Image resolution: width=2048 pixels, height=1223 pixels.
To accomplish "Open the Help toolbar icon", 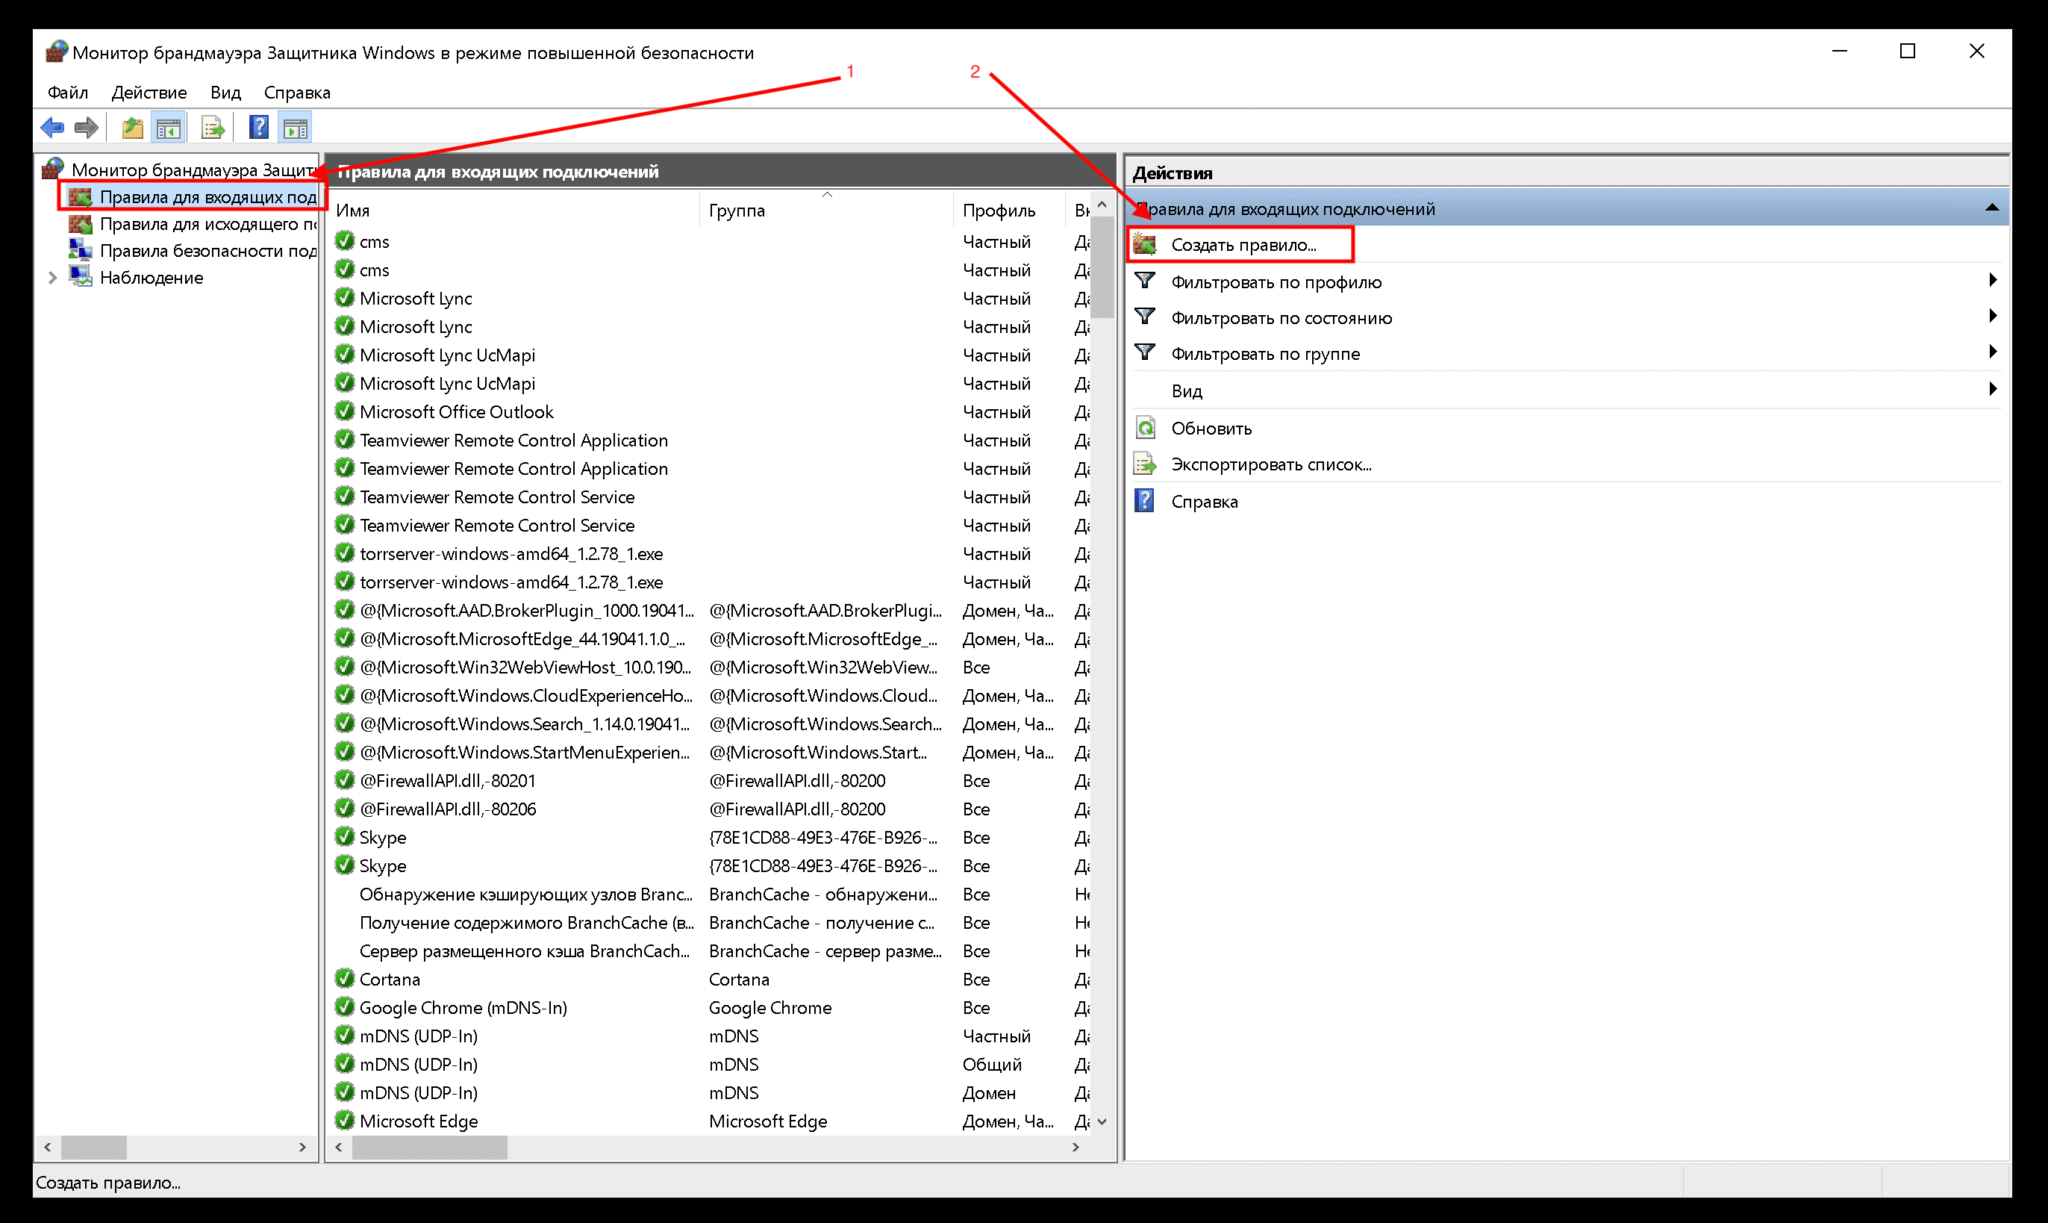I will pos(258,128).
